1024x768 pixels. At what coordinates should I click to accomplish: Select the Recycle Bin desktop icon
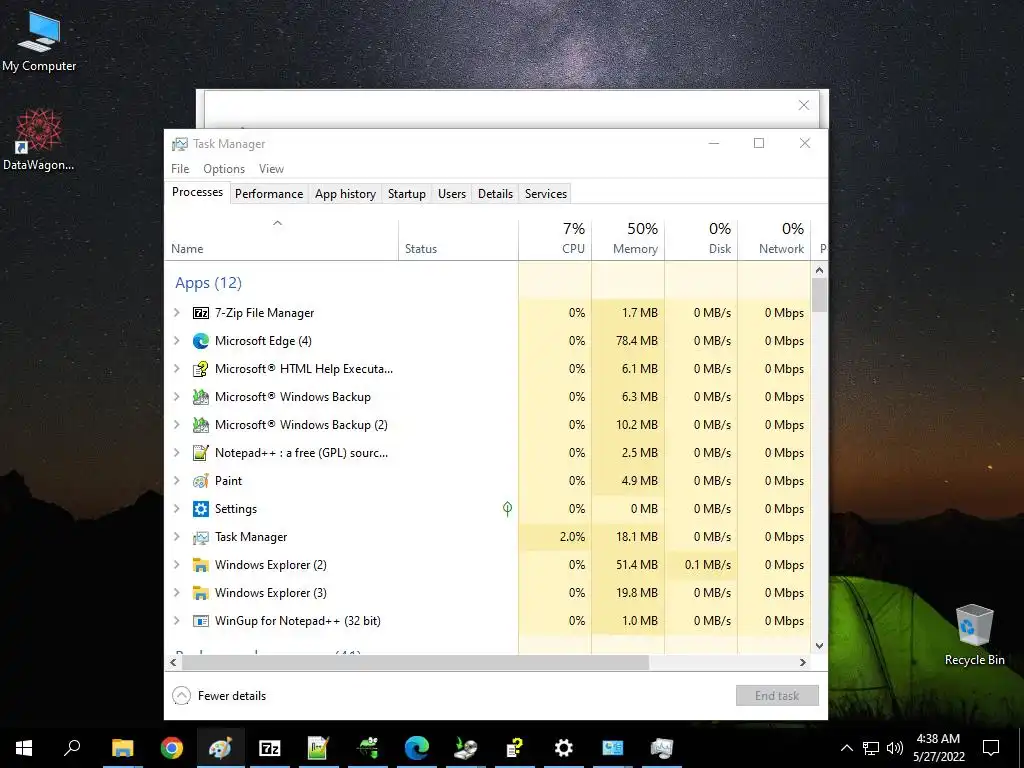(x=974, y=635)
